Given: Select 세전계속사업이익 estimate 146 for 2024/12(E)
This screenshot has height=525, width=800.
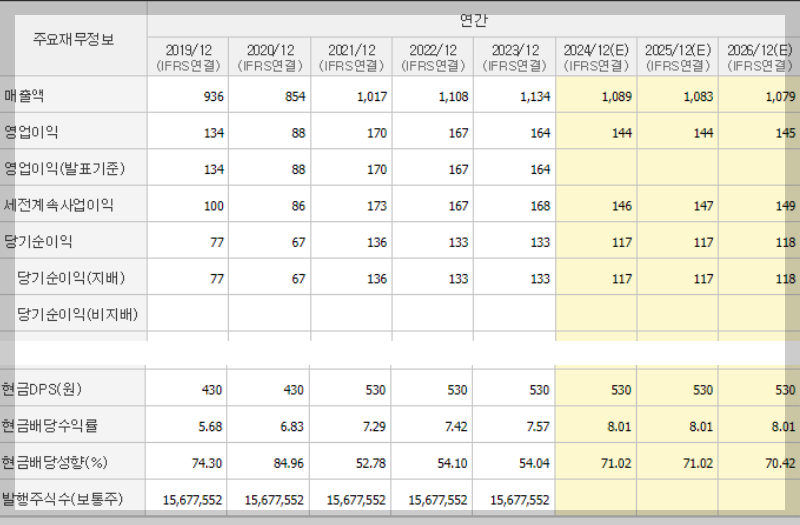Looking at the screenshot, I should tap(622, 206).
